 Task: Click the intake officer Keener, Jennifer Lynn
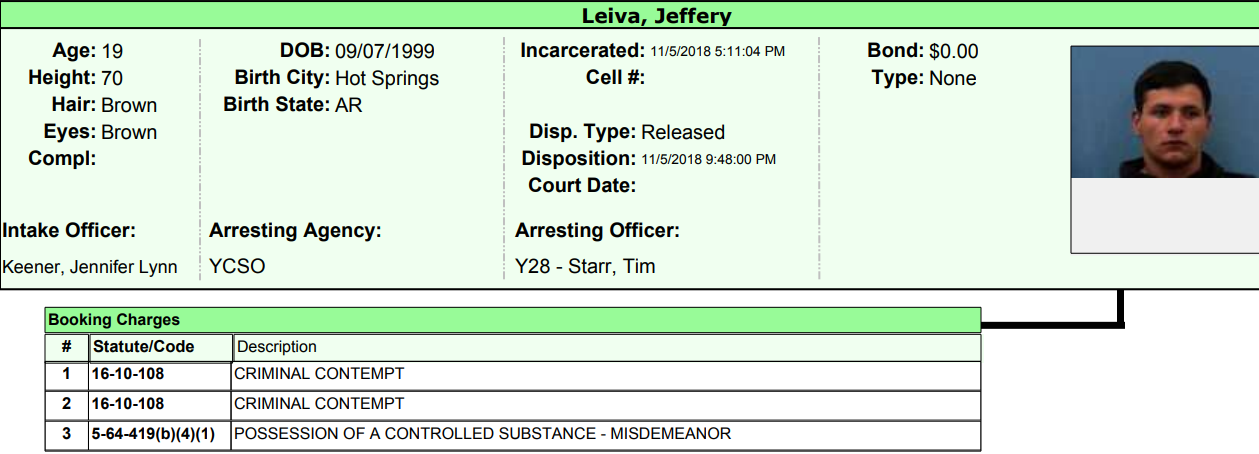click(x=90, y=267)
